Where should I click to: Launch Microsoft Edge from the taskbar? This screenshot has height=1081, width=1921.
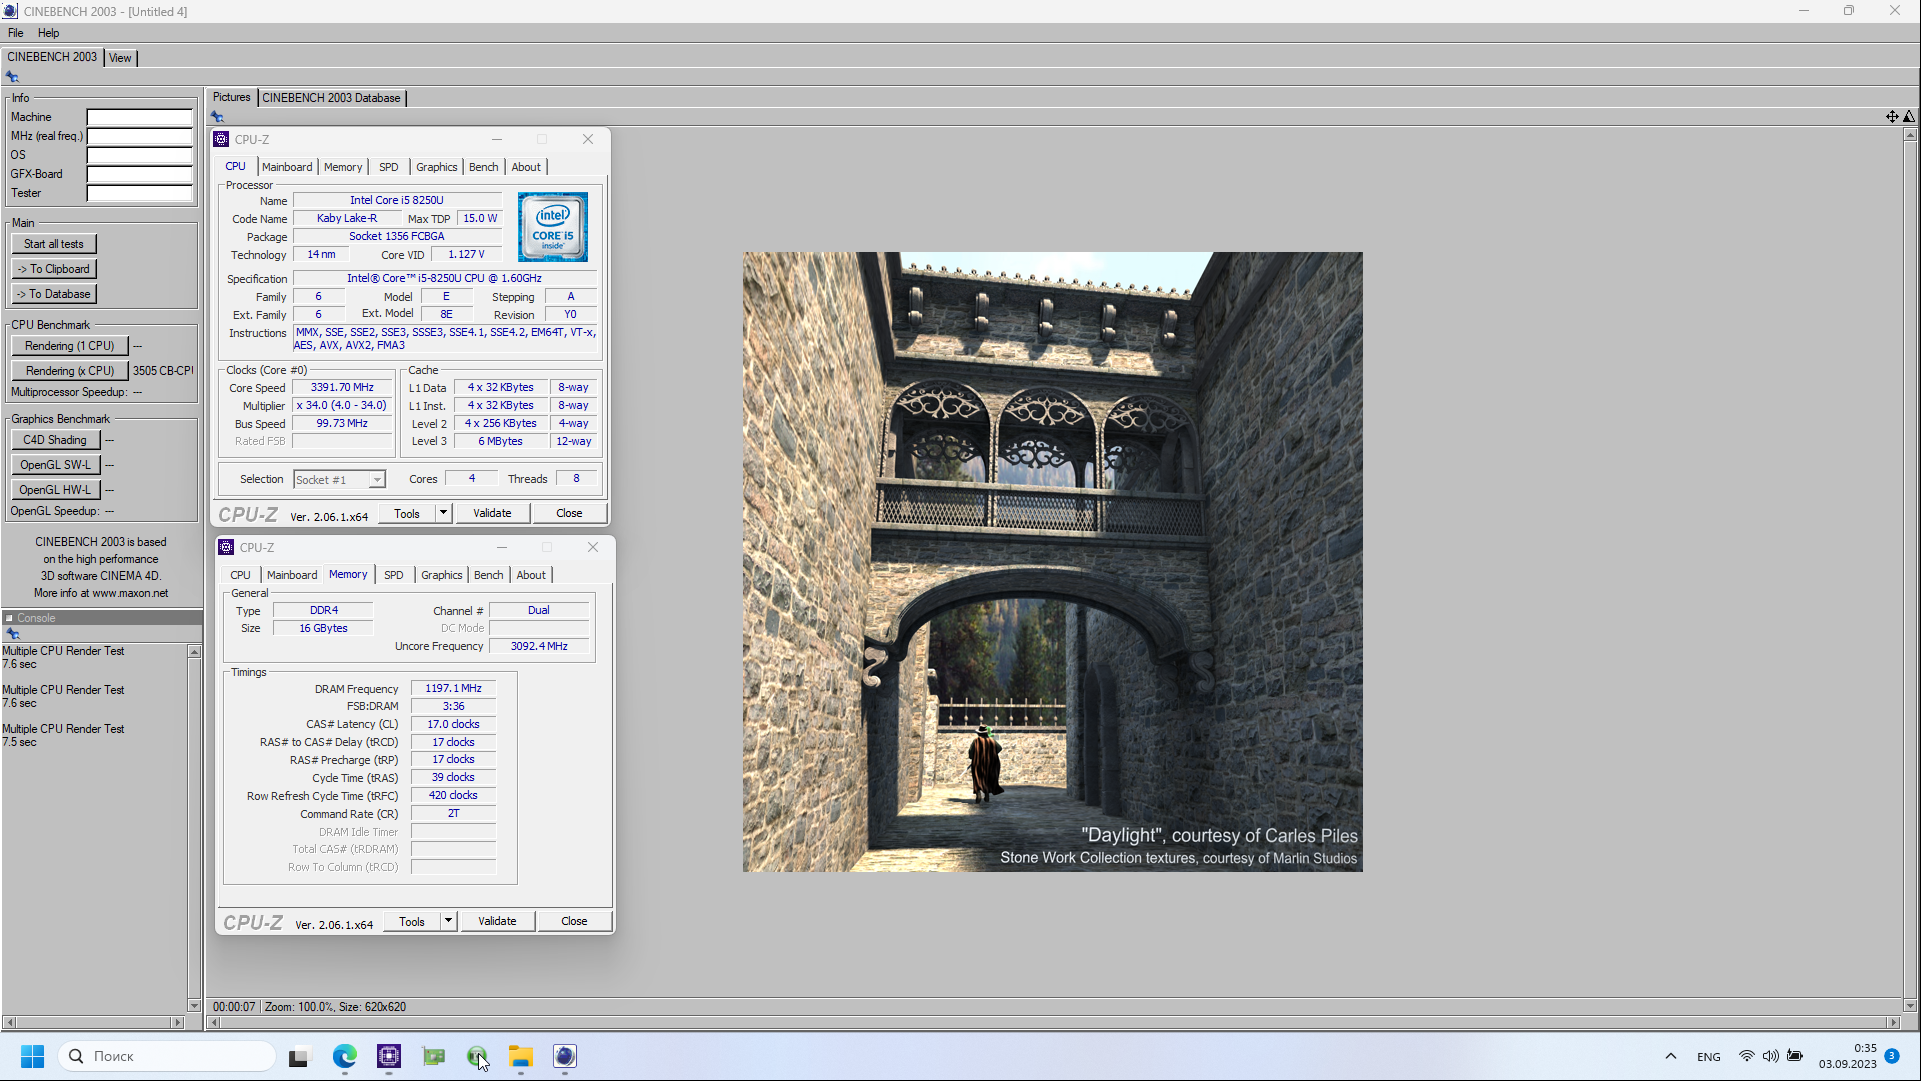pos(345,1056)
